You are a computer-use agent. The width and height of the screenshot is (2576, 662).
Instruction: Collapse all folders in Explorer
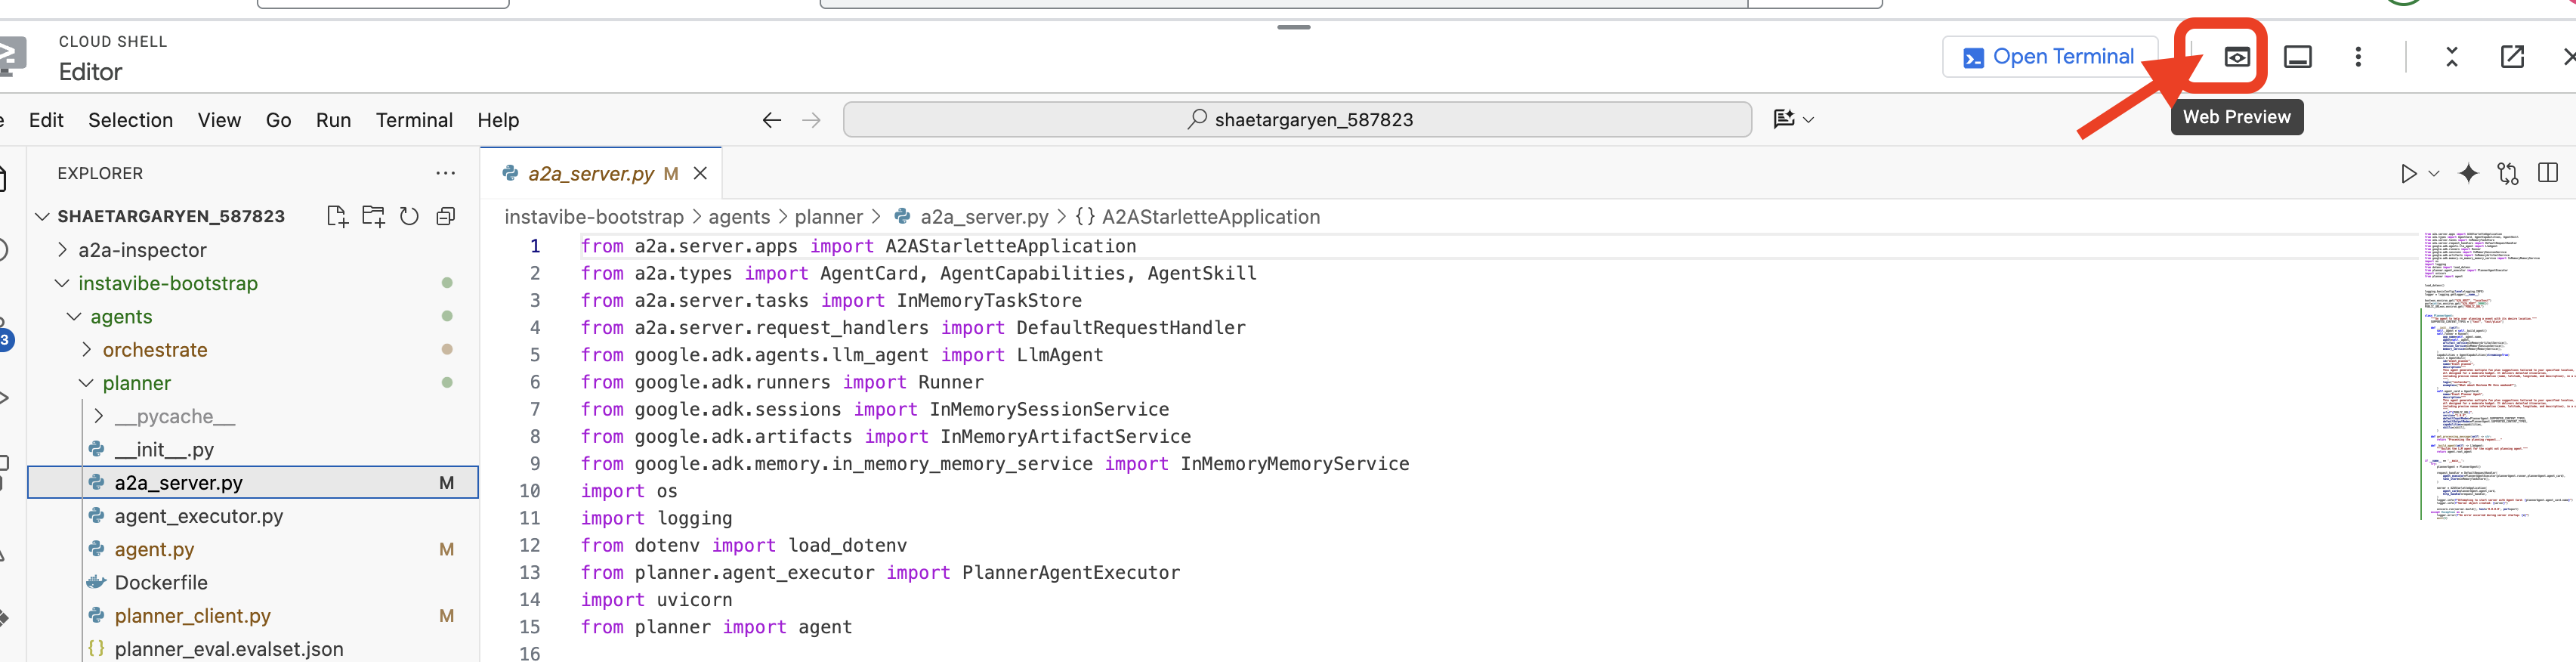pyautogui.click(x=446, y=216)
